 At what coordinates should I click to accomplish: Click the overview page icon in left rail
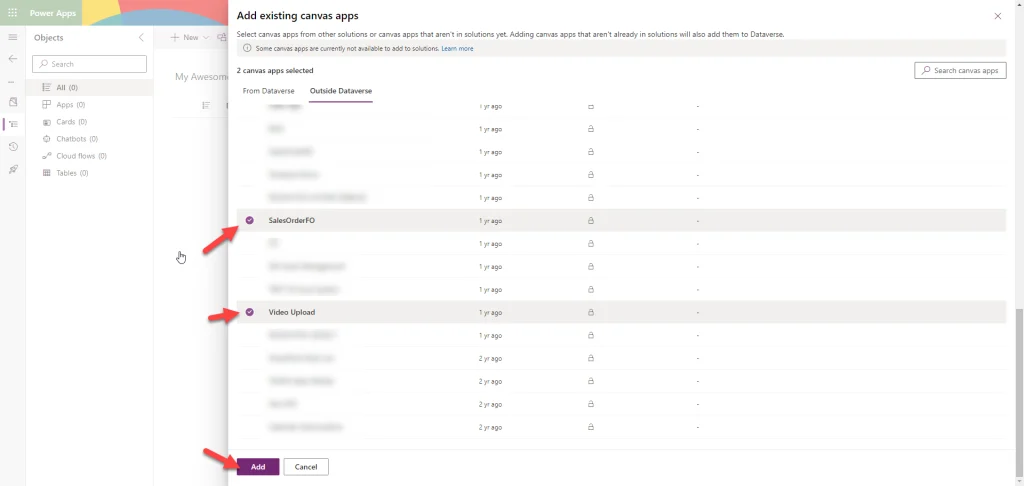(x=12, y=102)
